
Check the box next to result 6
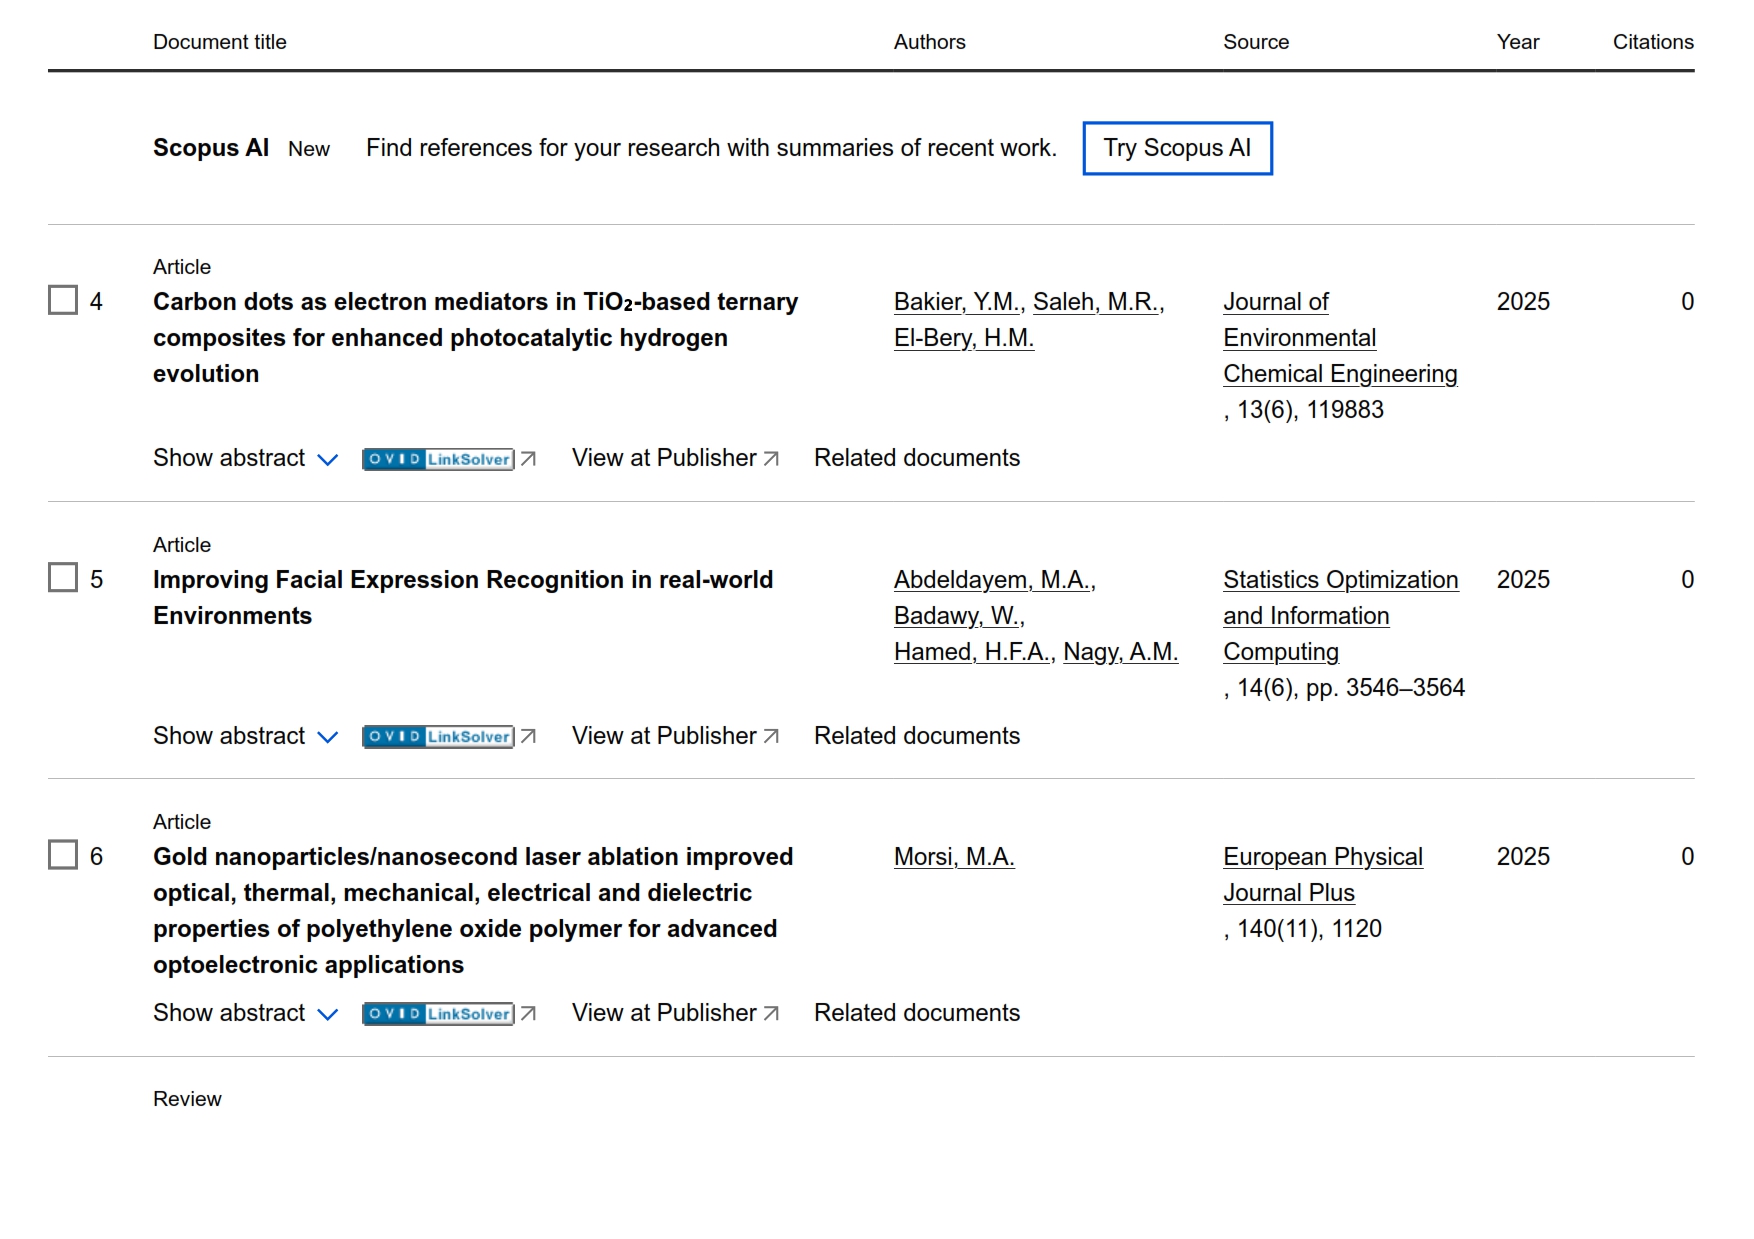[x=63, y=855]
